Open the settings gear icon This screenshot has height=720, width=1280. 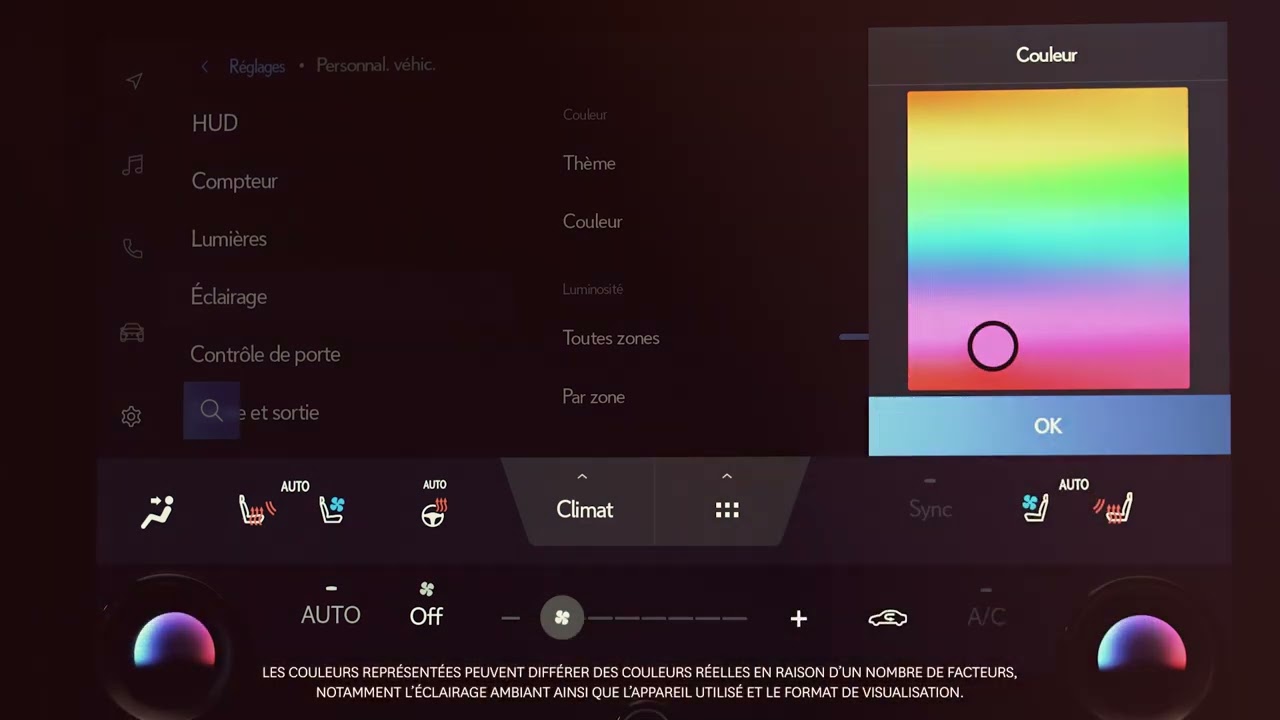click(131, 417)
